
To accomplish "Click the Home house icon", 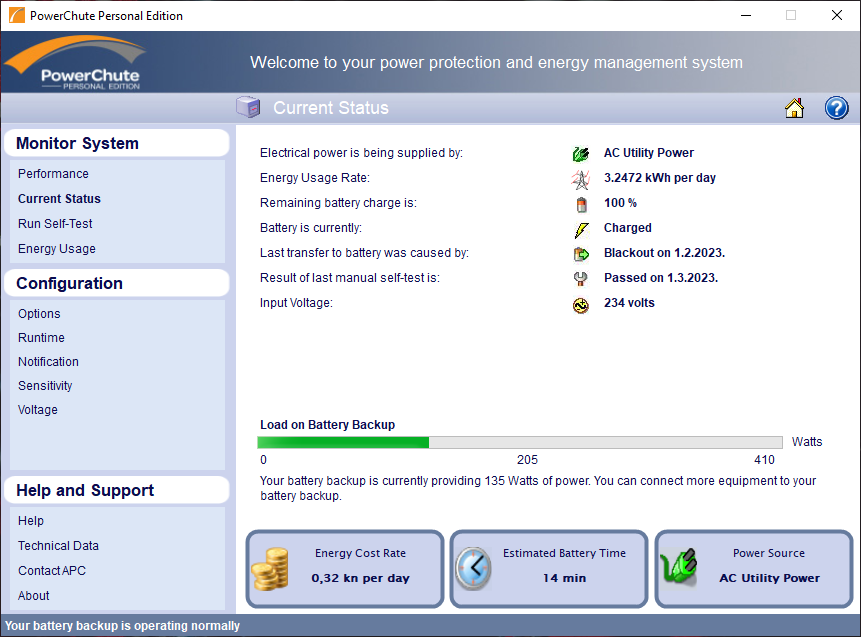I will point(794,108).
